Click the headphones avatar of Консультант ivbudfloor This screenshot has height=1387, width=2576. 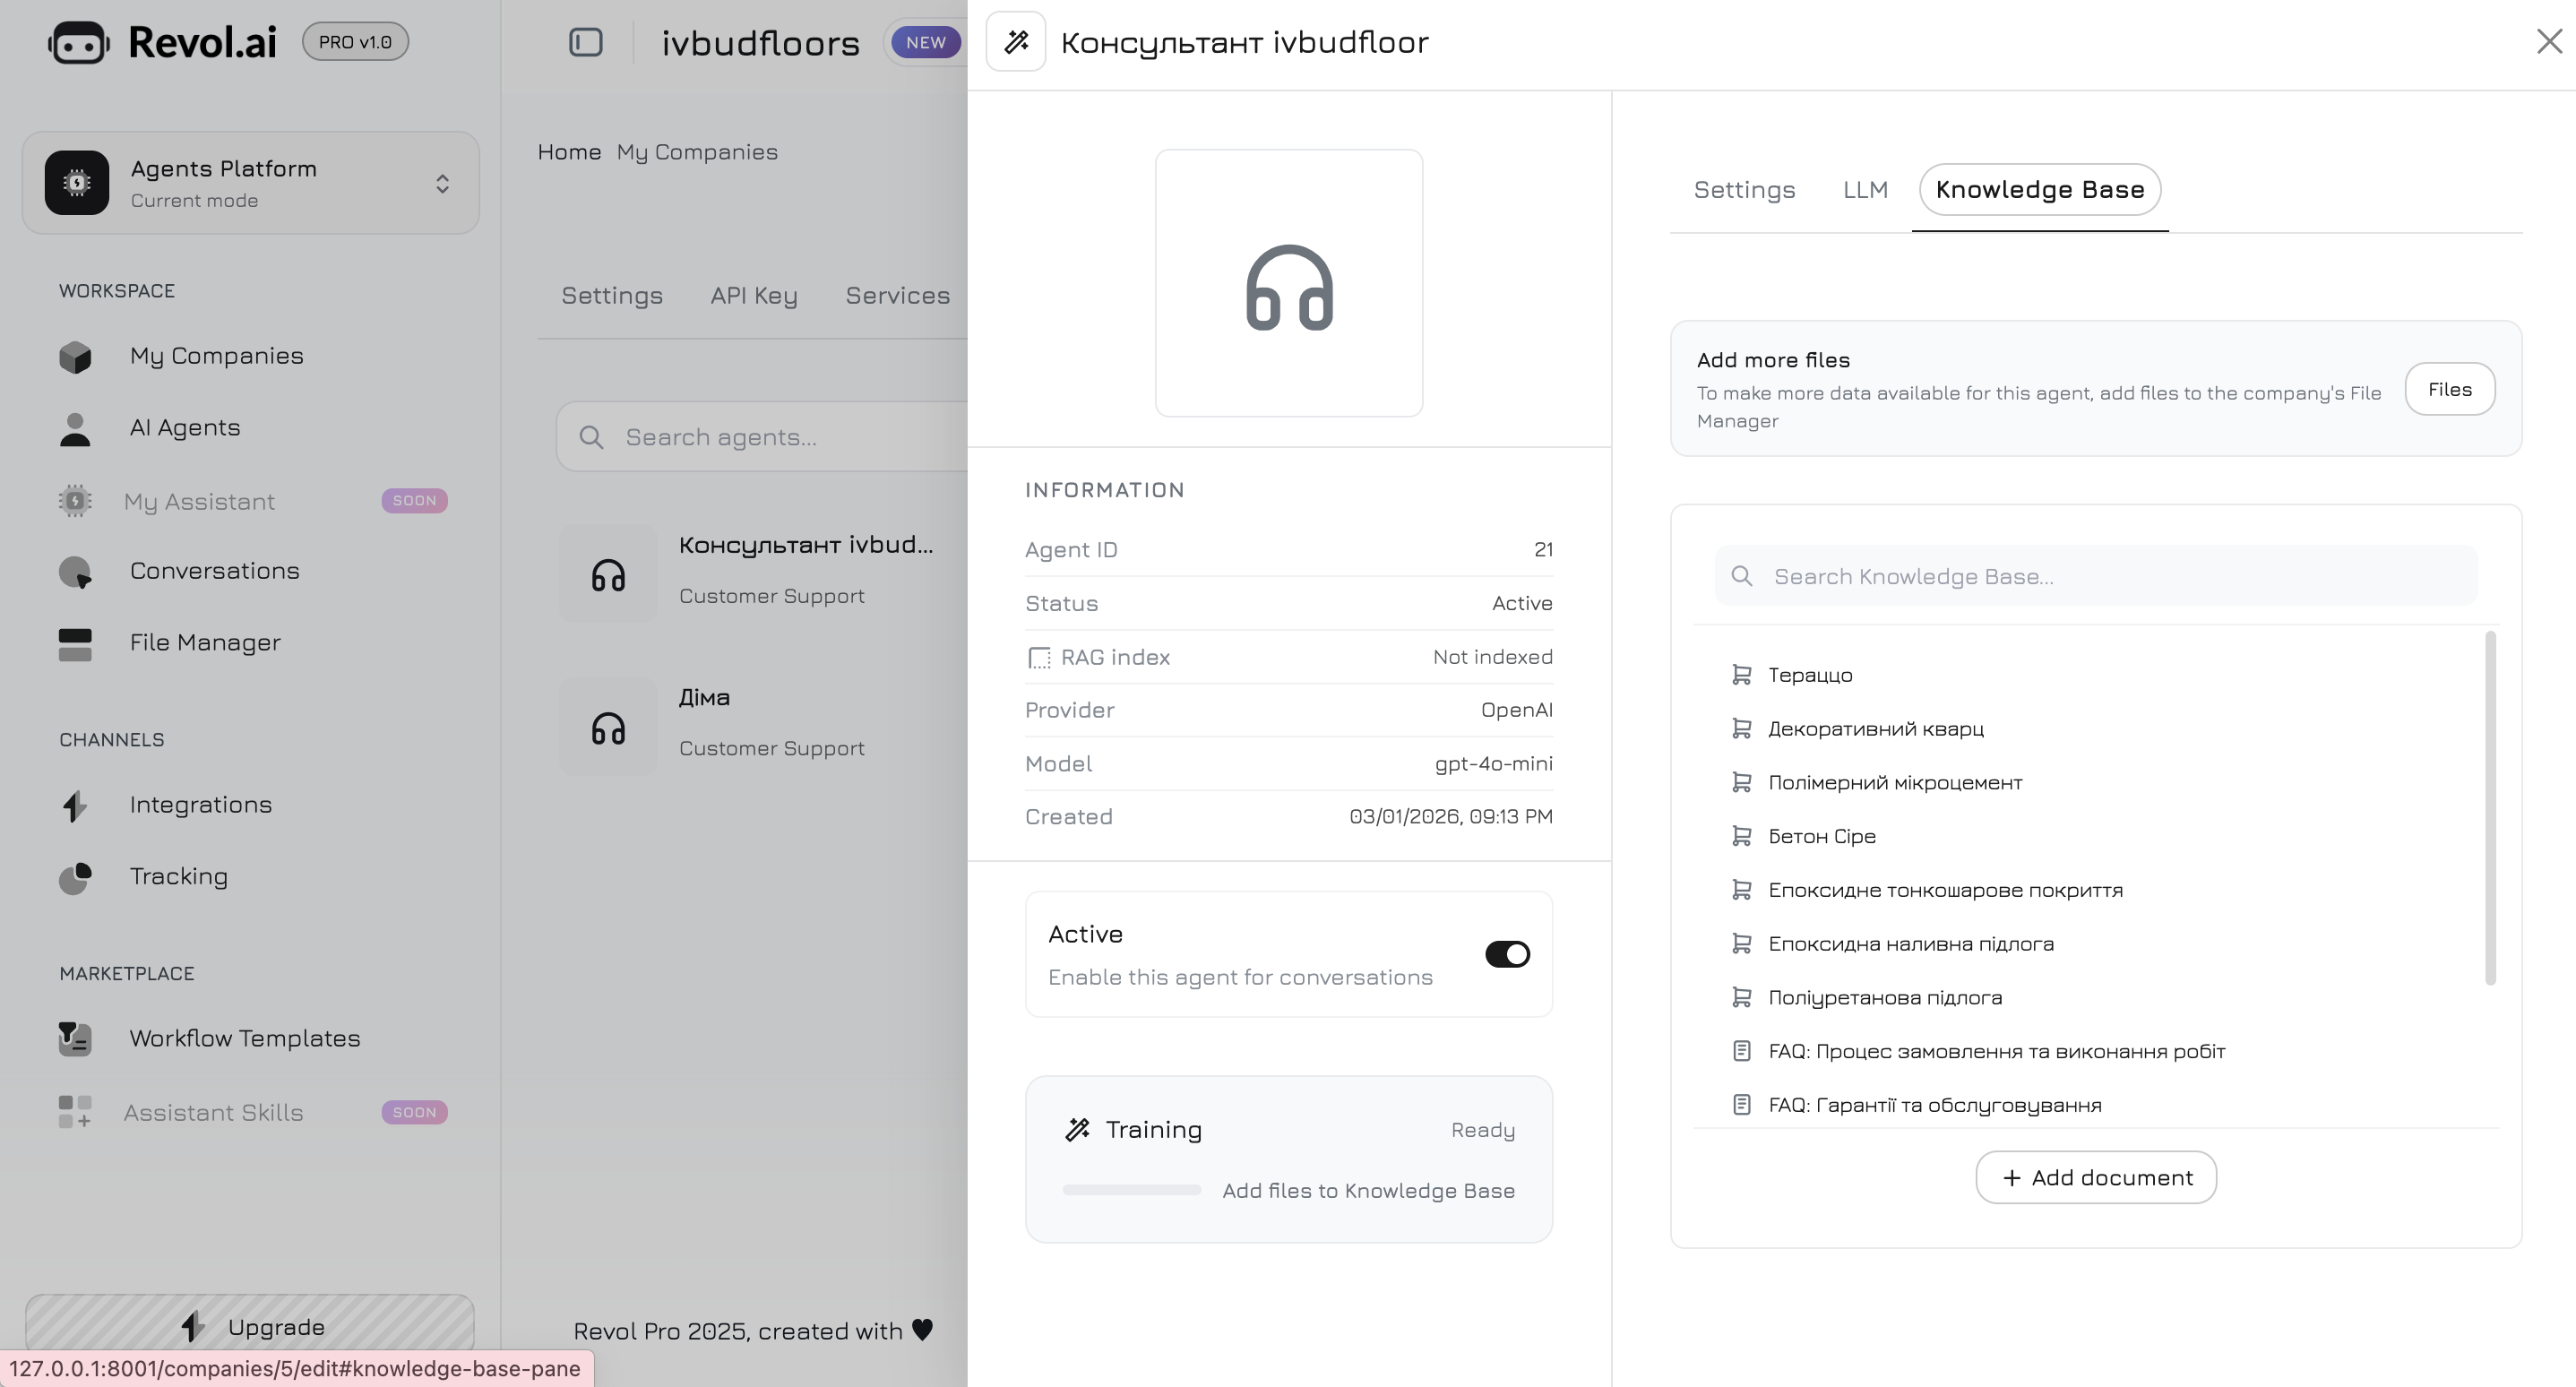[x=1288, y=283]
